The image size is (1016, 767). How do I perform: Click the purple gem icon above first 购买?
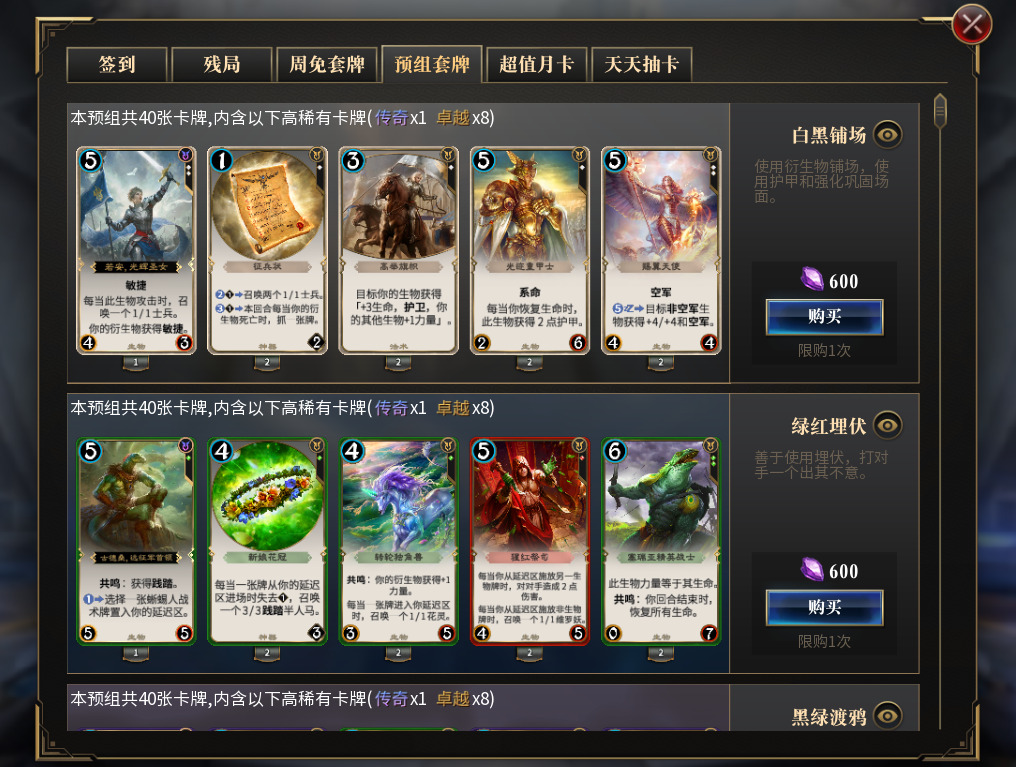(811, 279)
